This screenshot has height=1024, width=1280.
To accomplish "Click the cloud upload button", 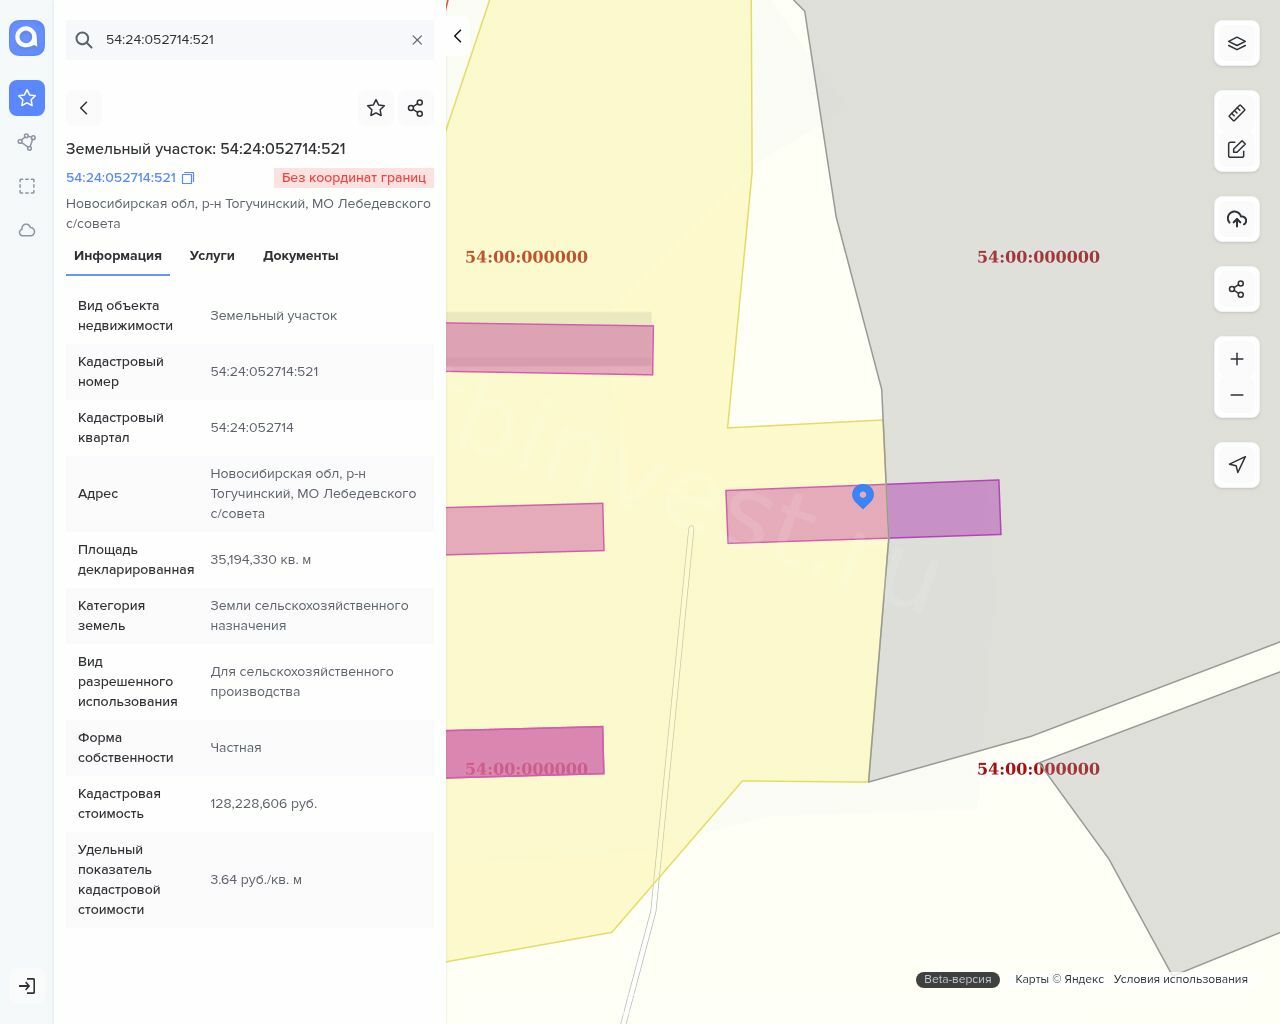I will pos(1237,219).
